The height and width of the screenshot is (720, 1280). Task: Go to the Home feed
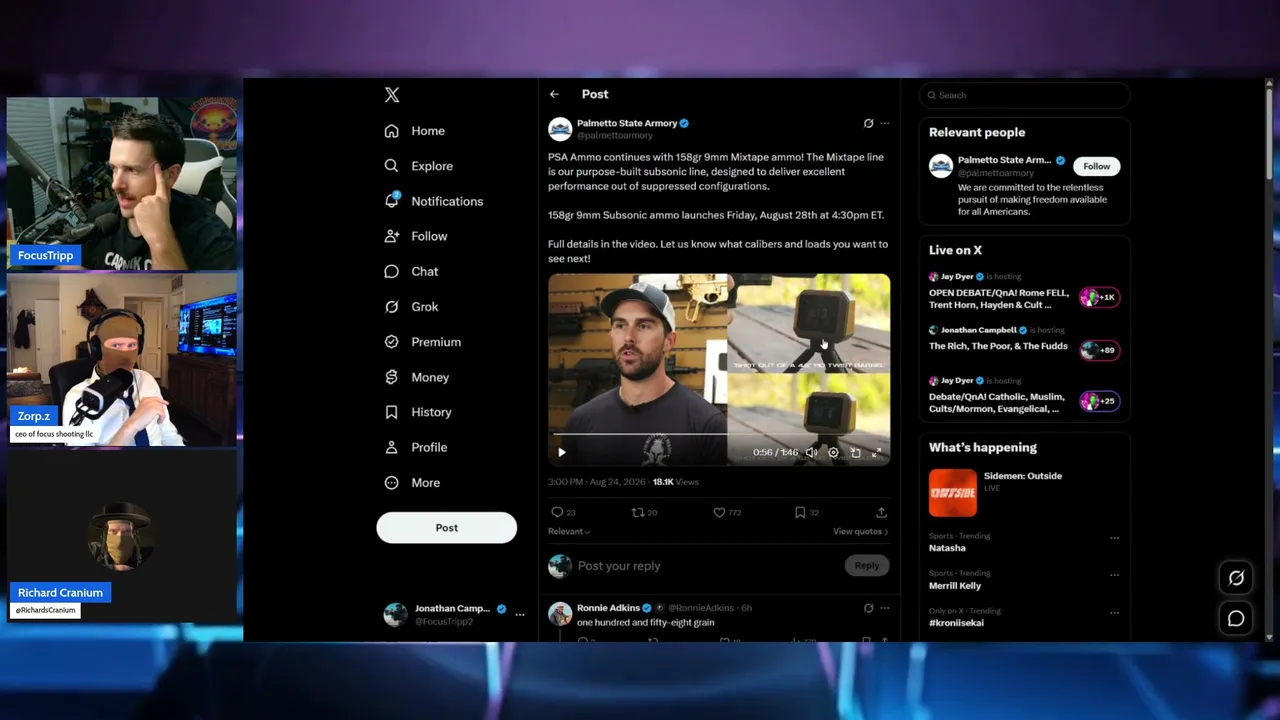pyautogui.click(x=415, y=131)
